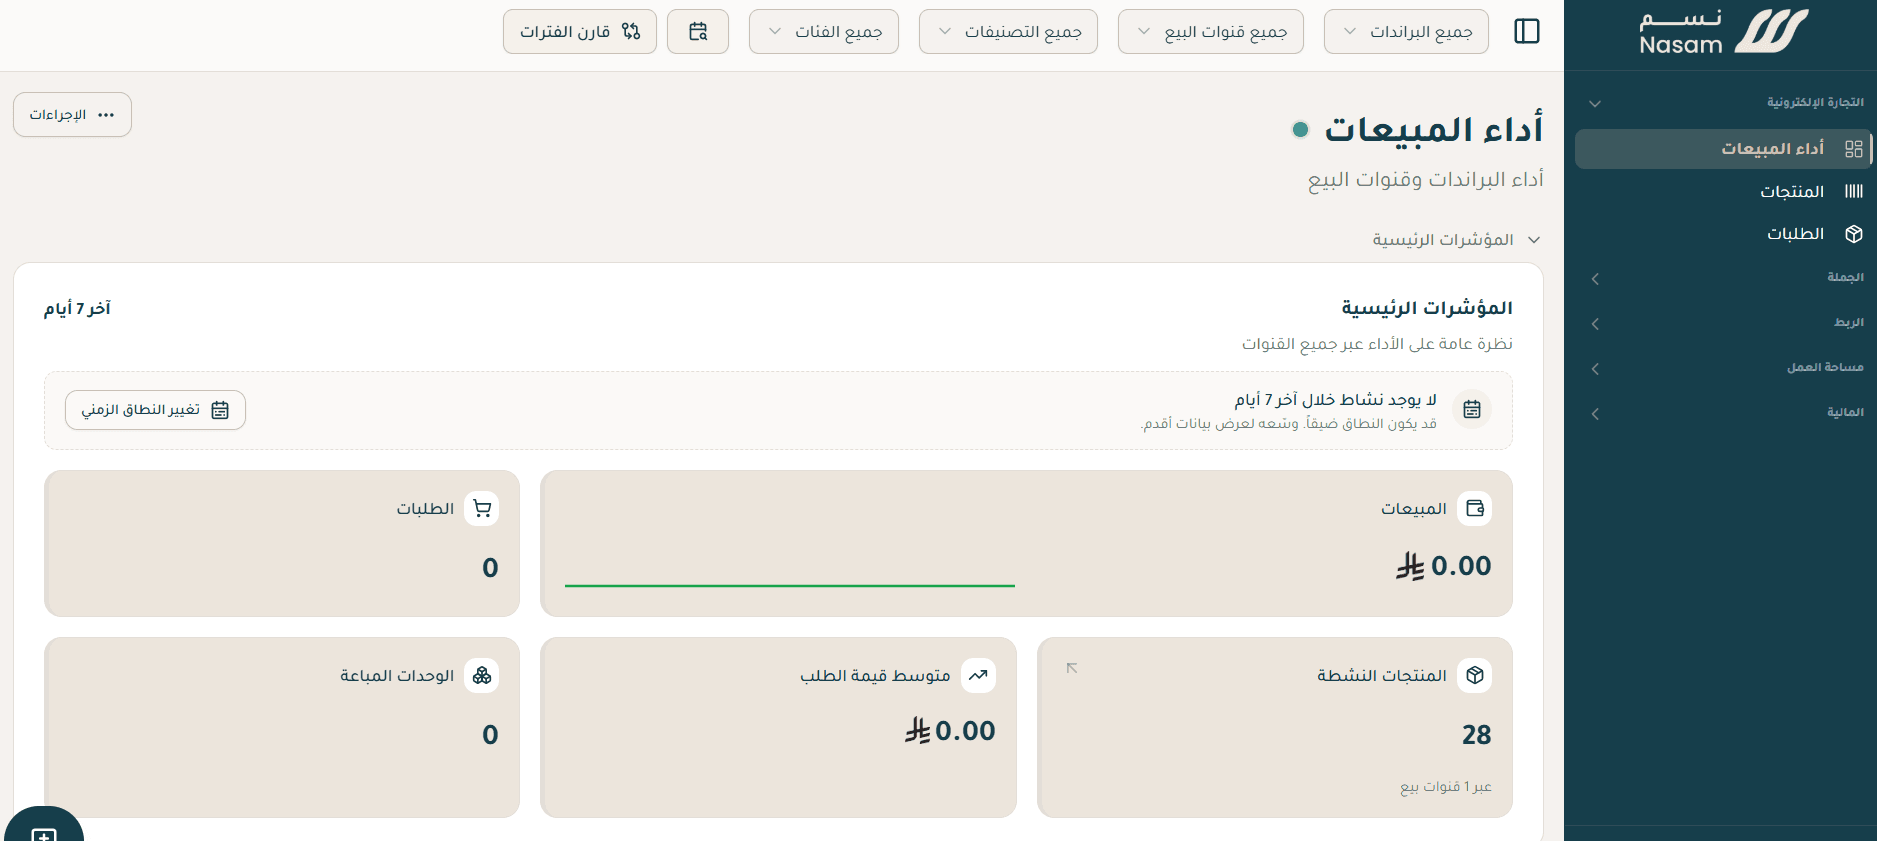Image resolution: width=1877 pixels, height=841 pixels.
Task: Click تغيير النطاق الزمني button
Action: pyautogui.click(x=155, y=410)
